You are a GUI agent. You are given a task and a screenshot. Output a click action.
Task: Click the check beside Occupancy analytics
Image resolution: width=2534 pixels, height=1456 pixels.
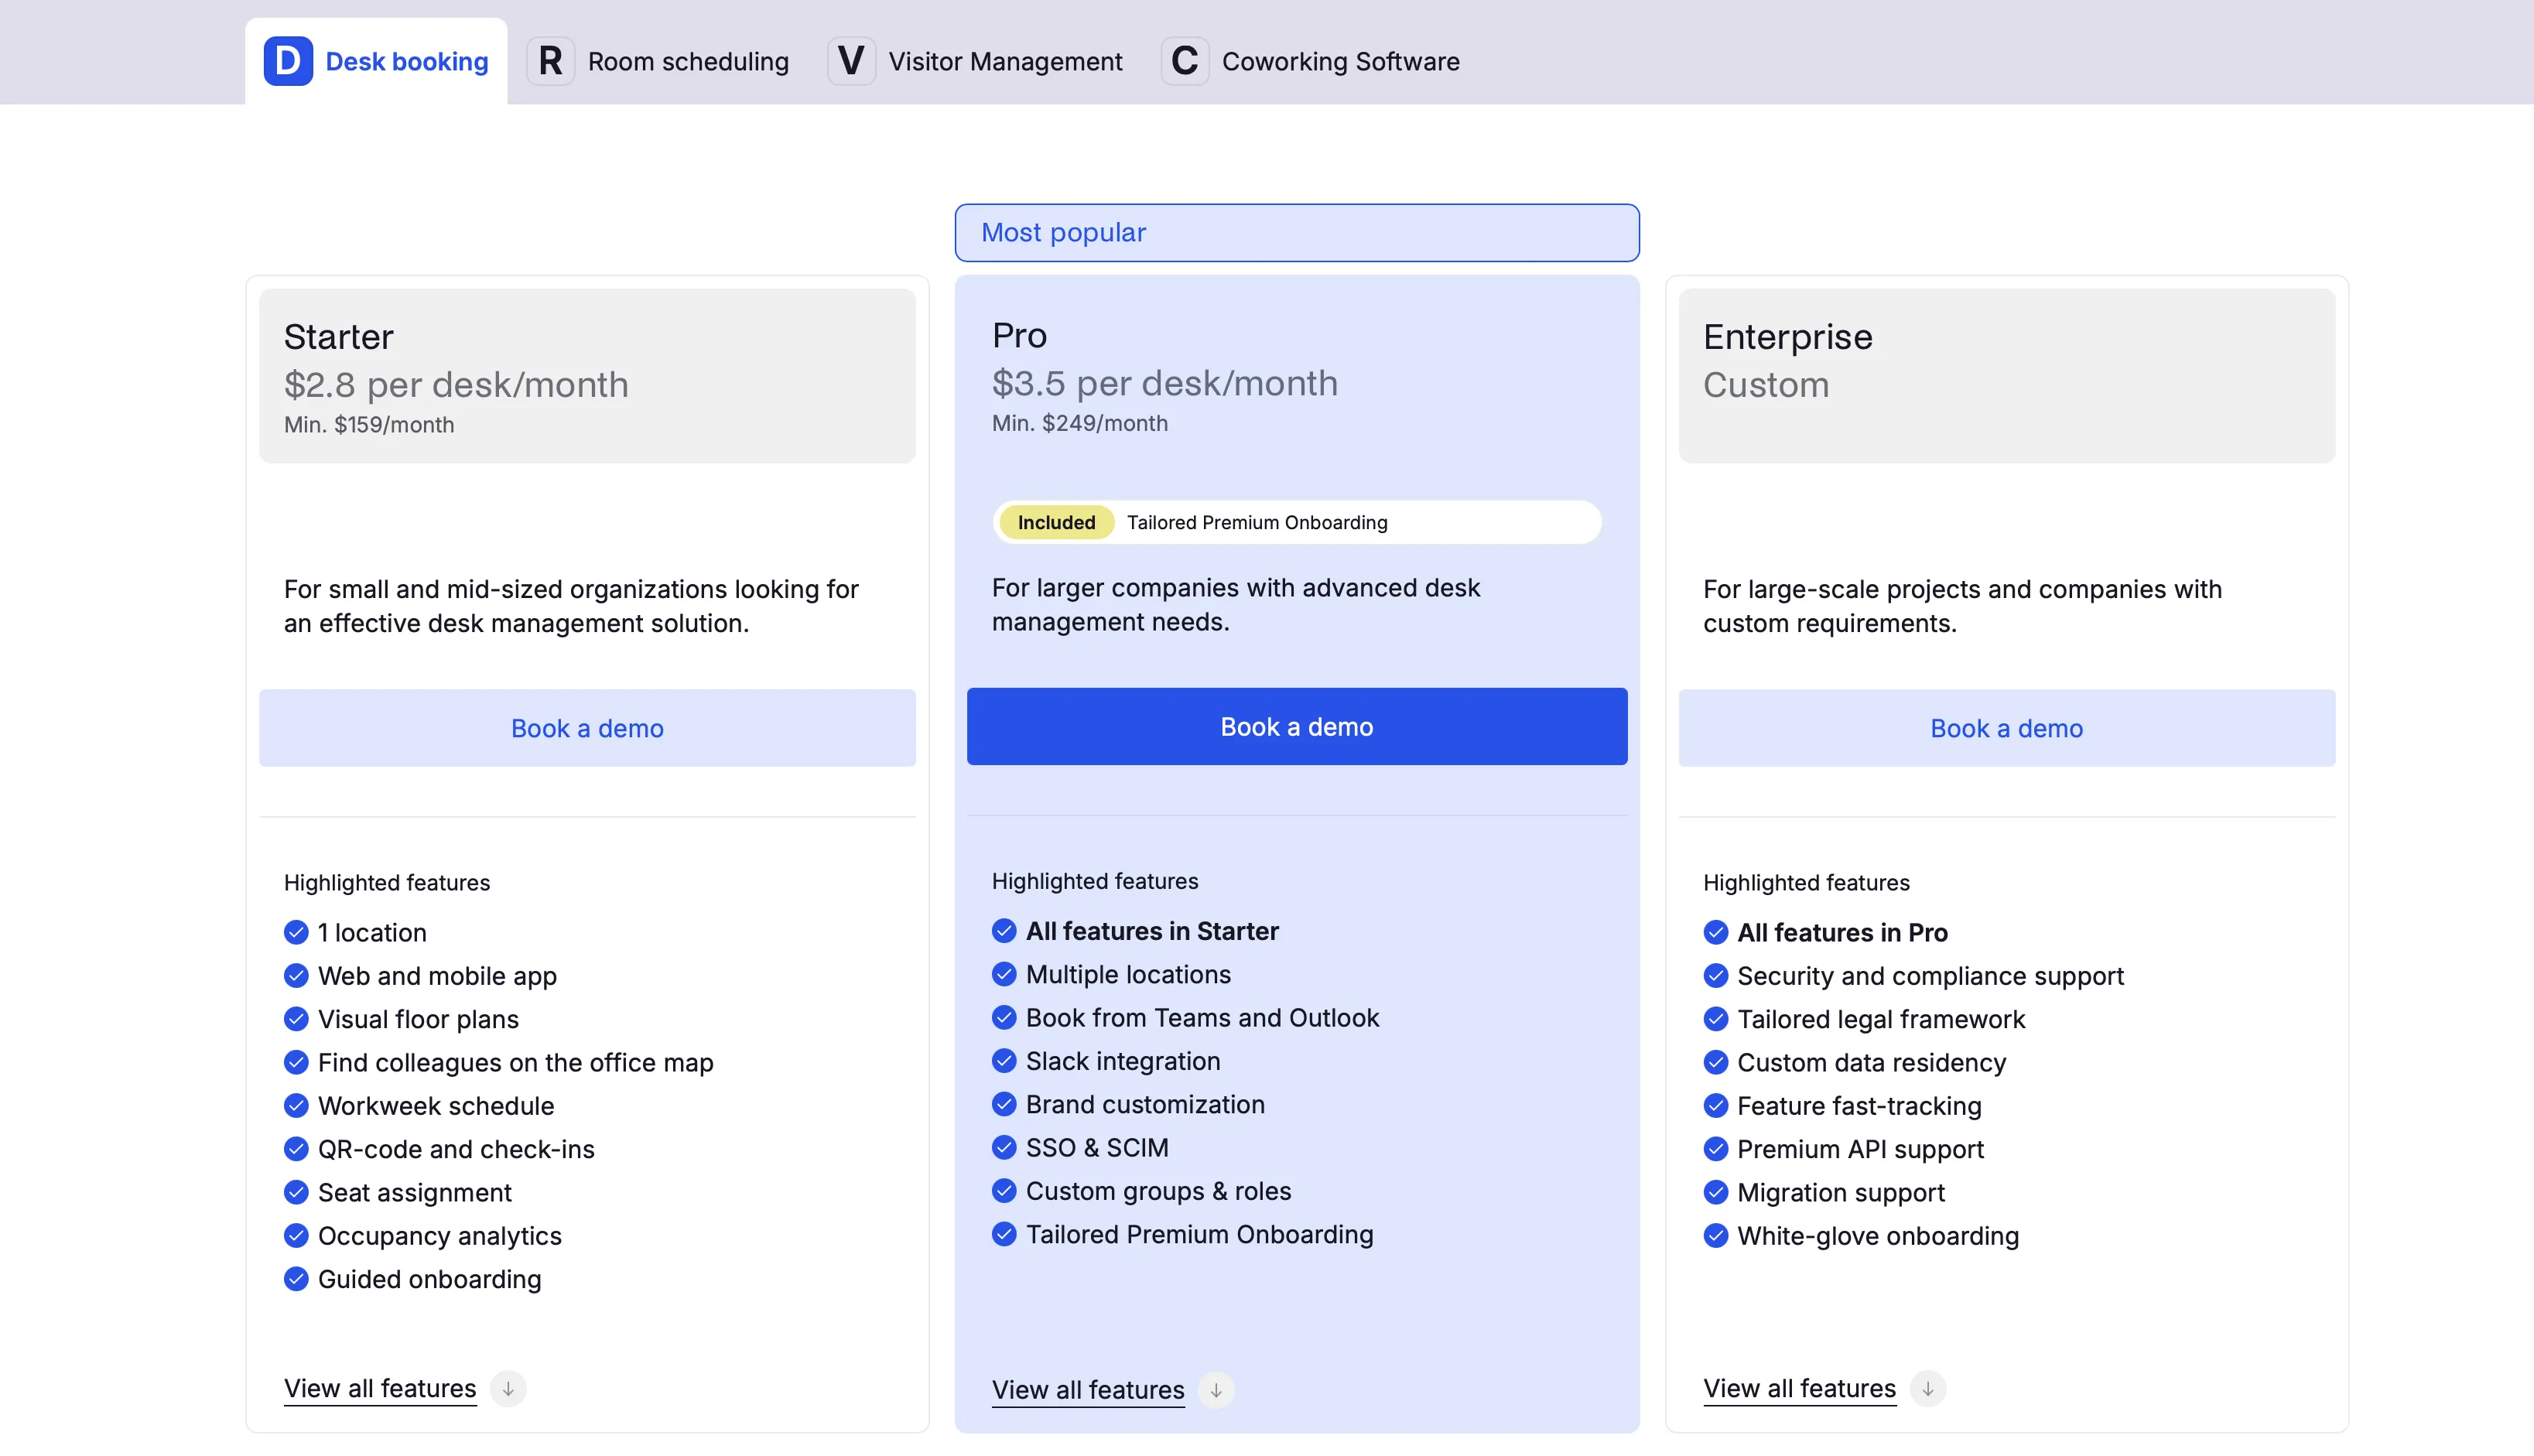296,1235
